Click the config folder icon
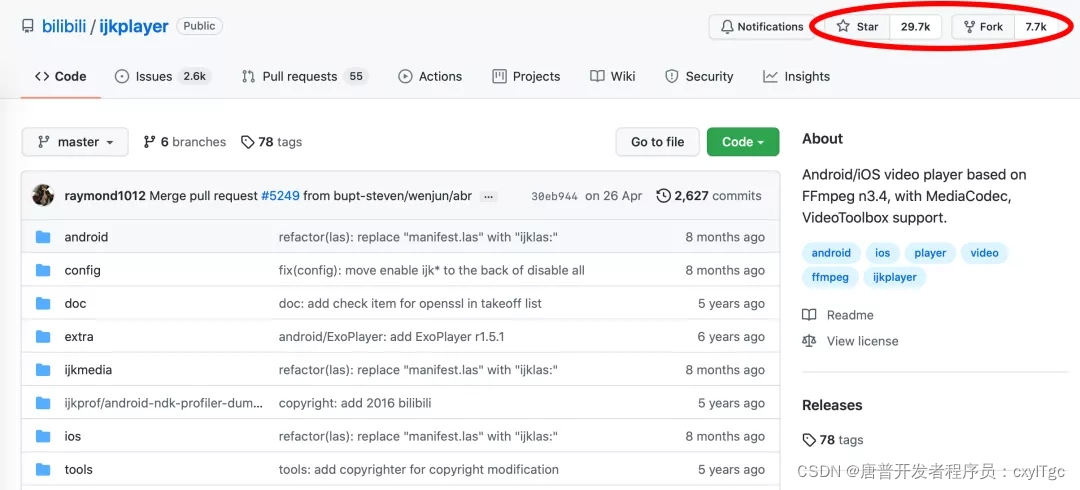This screenshot has width=1080, height=490. click(43, 270)
